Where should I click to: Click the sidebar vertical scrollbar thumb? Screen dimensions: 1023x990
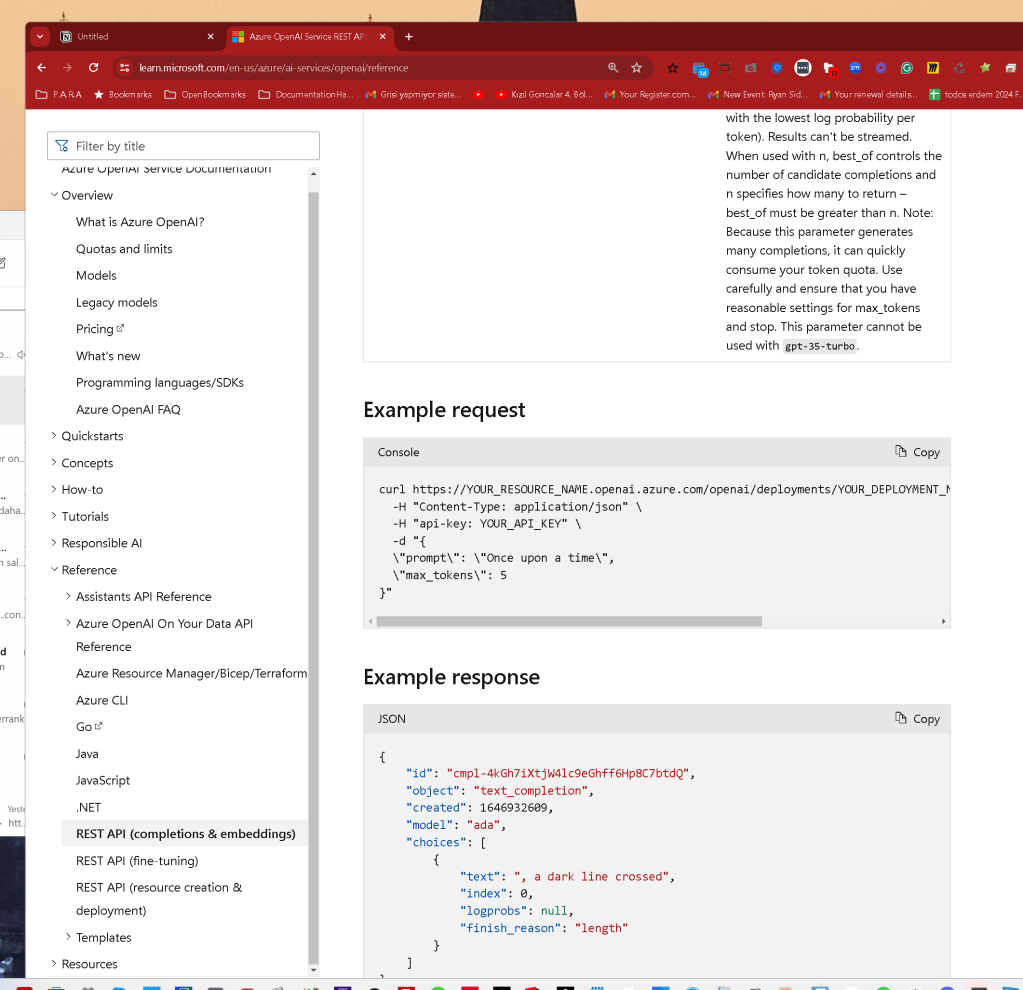pyautogui.click(x=313, y=578)
